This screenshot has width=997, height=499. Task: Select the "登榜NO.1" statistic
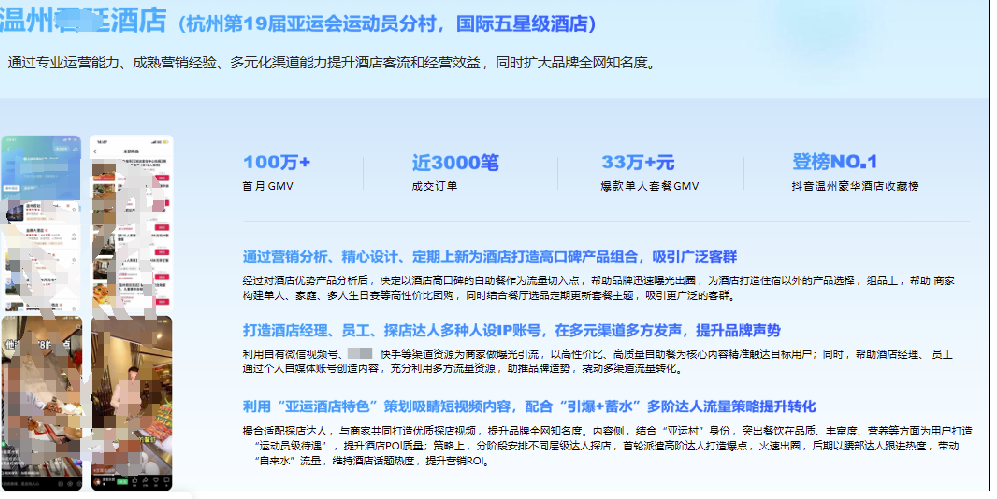coord(834,161)
